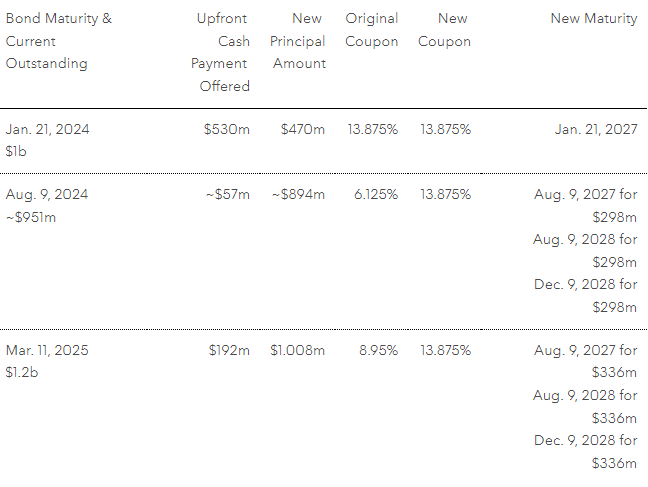Select the "Original Coupon" column header
This screenshot has height=487, width=648.
pos(372,30)
